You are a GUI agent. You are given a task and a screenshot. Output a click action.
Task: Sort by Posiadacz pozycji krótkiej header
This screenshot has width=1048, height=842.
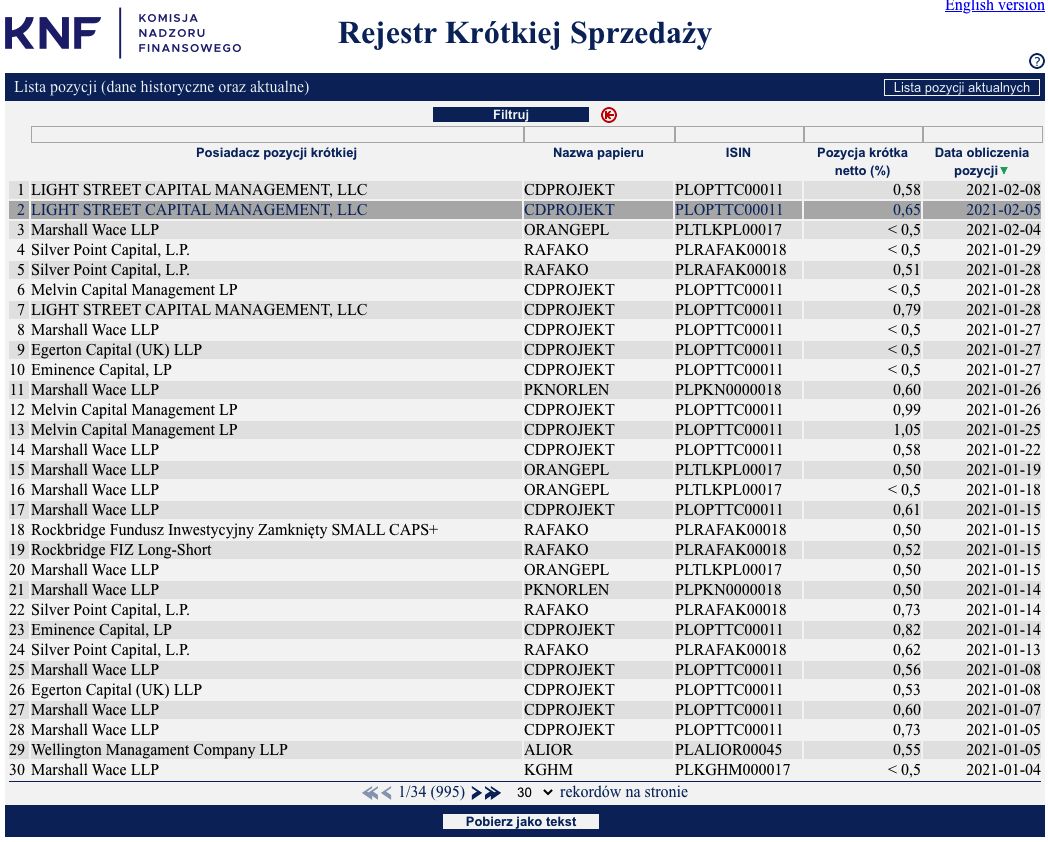point(276,152)
